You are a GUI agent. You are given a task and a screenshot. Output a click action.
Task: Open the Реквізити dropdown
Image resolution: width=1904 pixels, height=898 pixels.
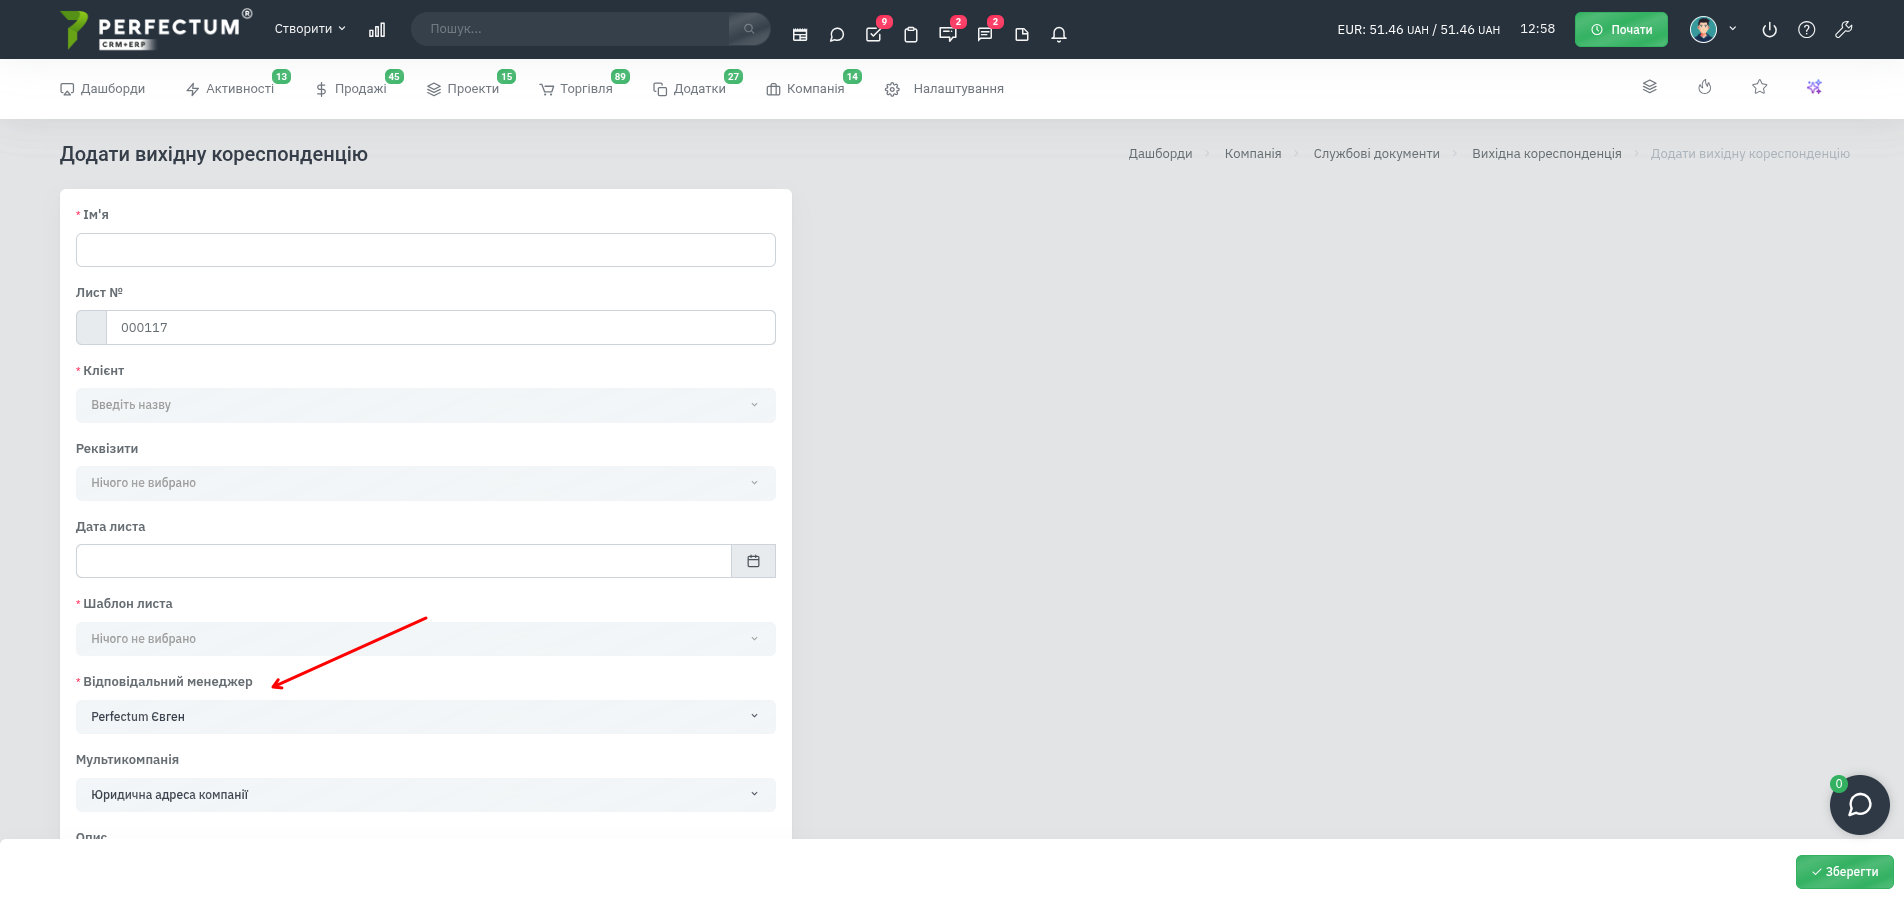pyautogui.click(x=426, y=483)
